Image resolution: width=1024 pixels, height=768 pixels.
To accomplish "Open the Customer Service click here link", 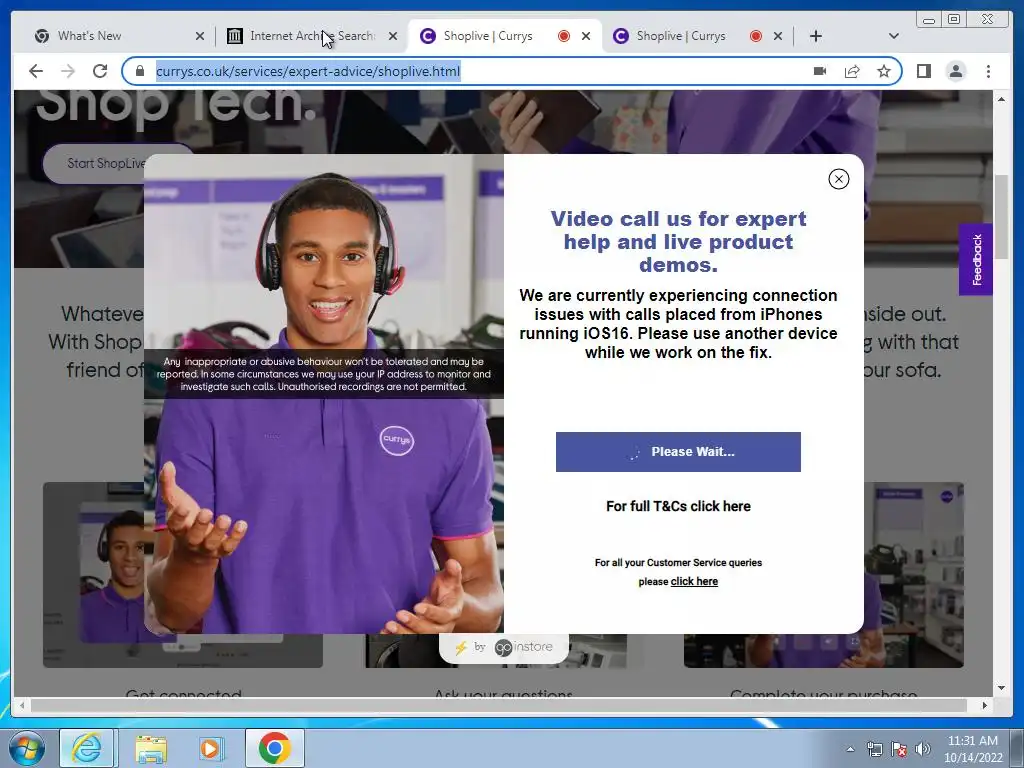I will 694,581.
